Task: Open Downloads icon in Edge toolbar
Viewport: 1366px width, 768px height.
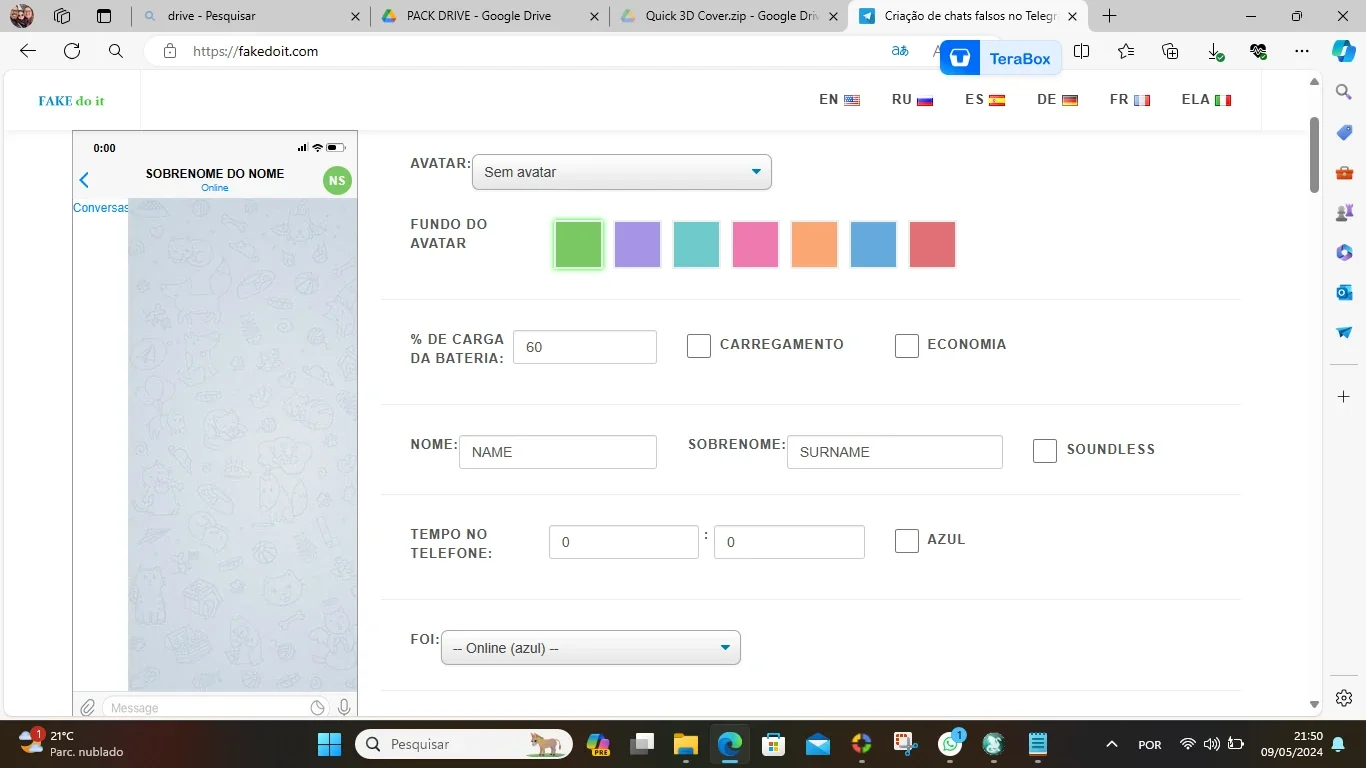Action: click(x=1215, y=51)
